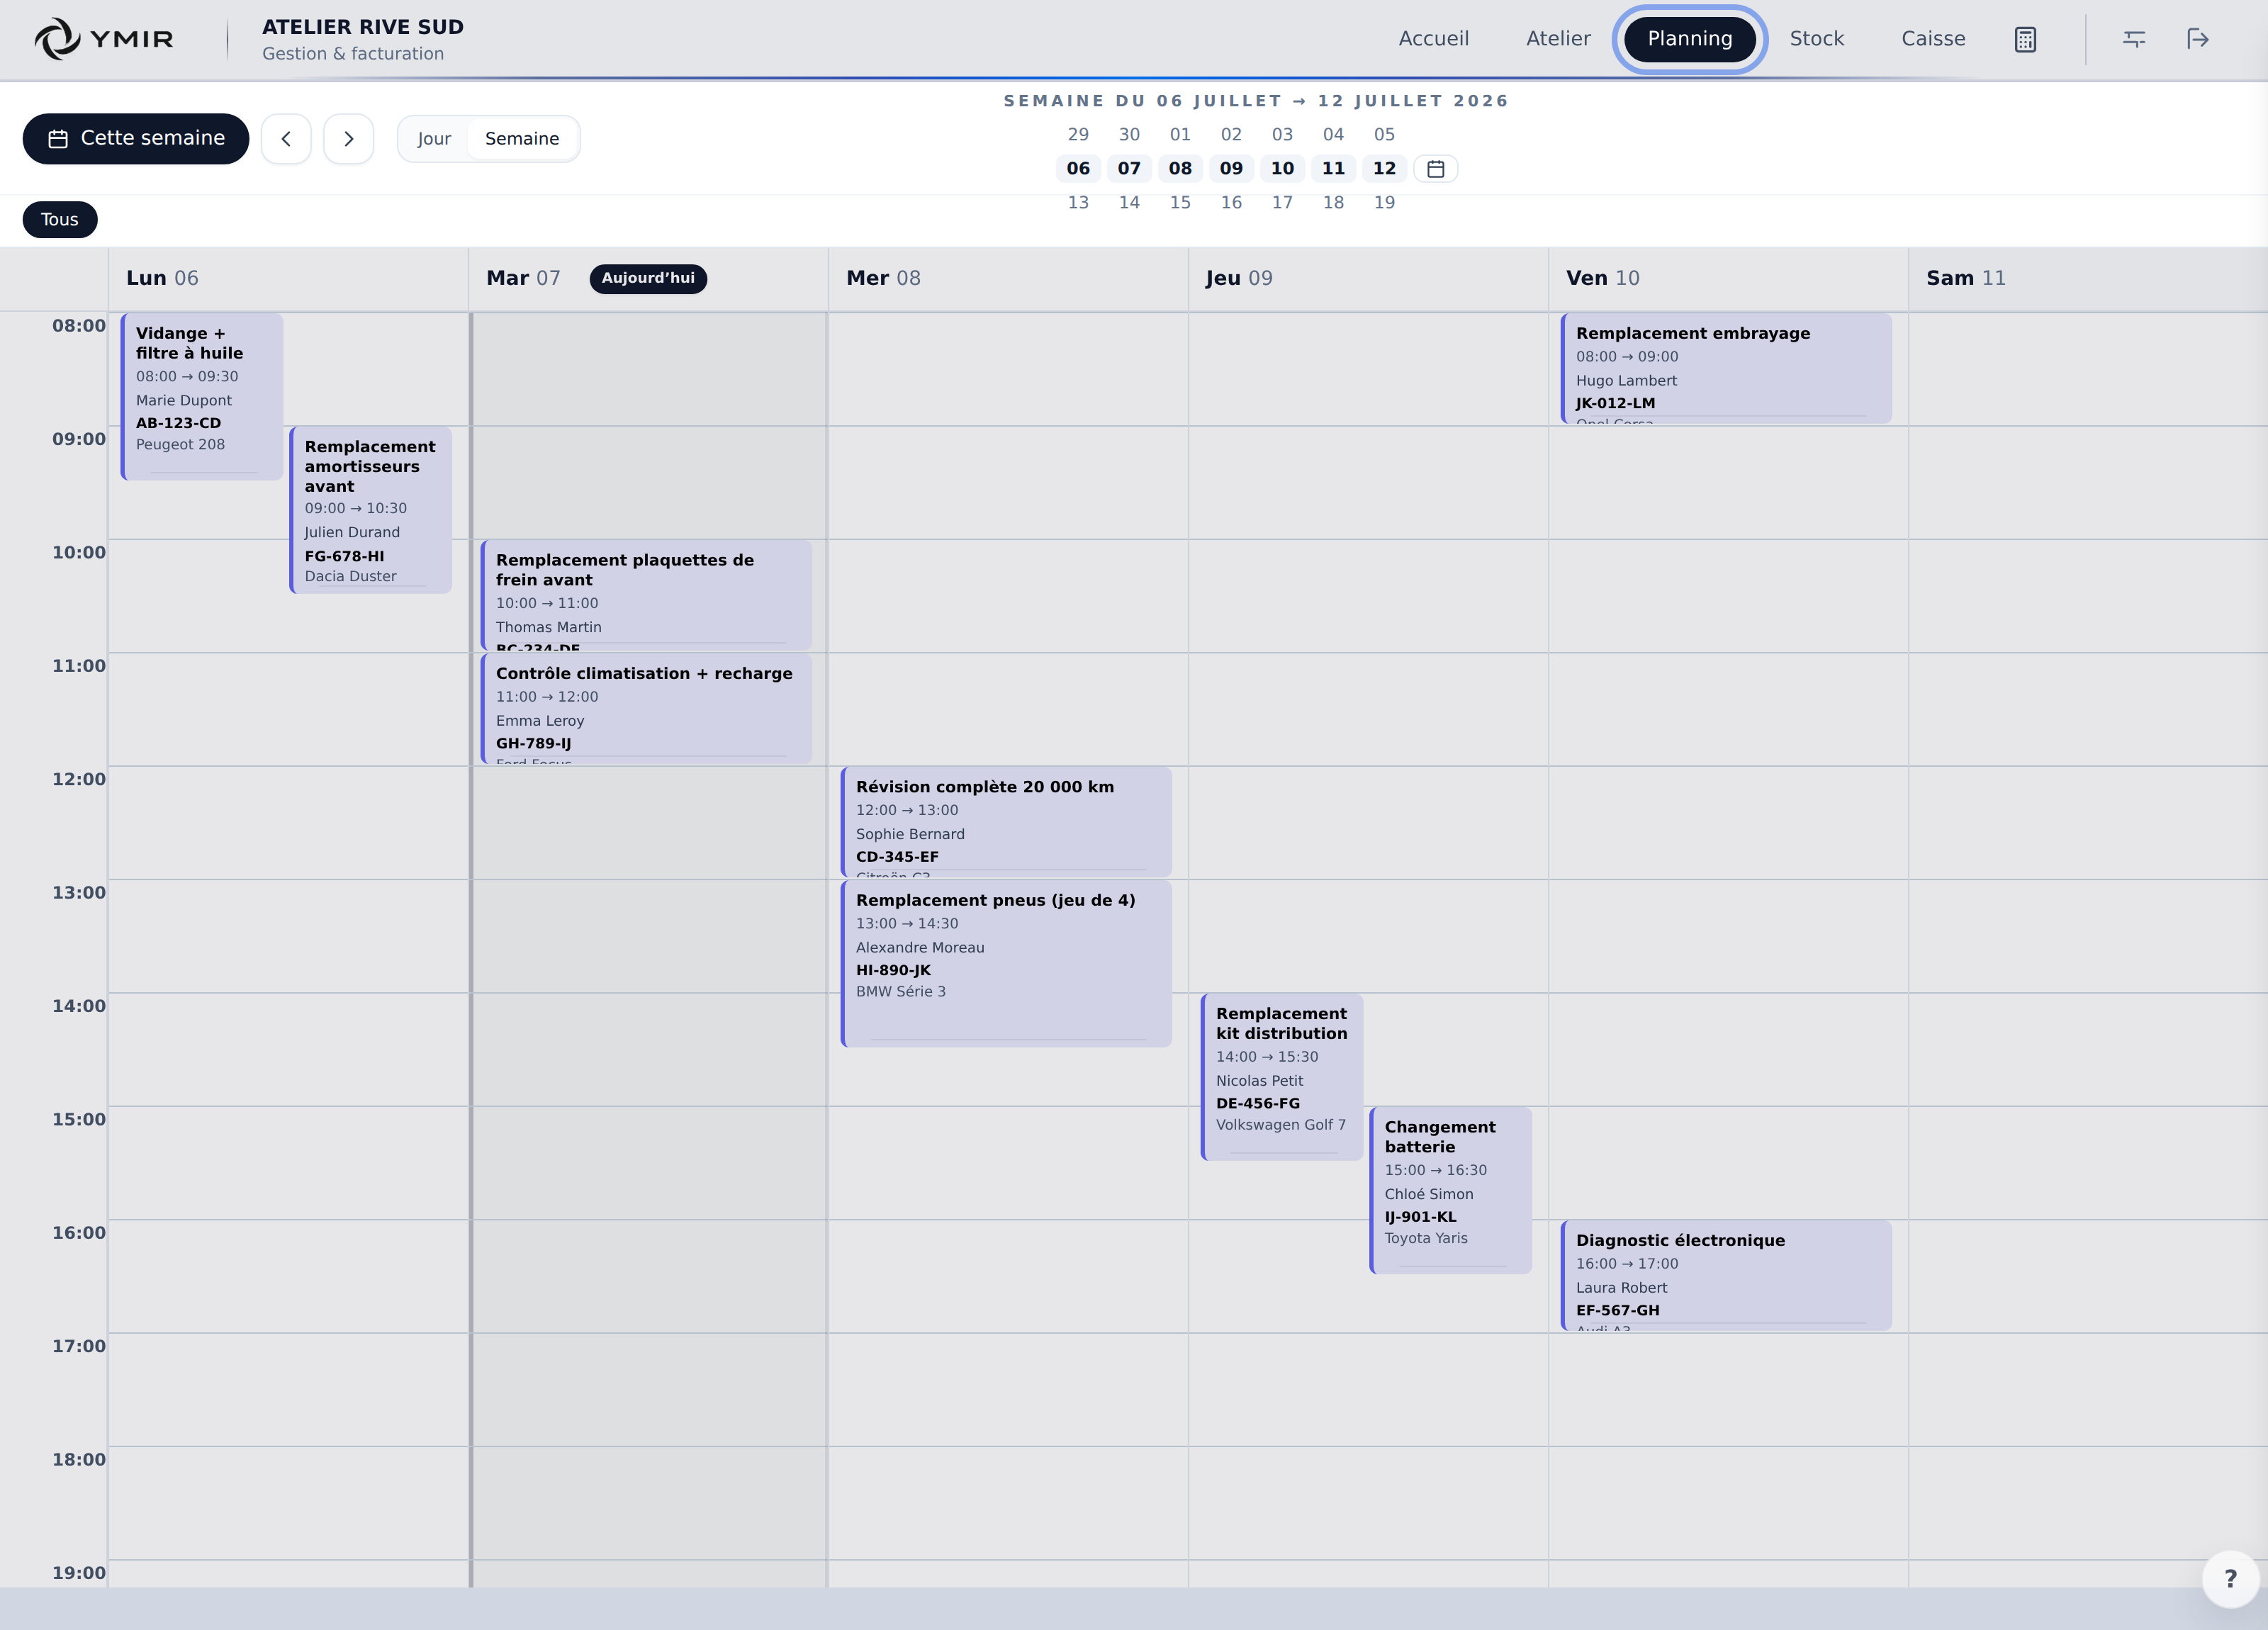Open Changement batterie appointment
2268x1630 pixels.
(x=1451, y=1191)
